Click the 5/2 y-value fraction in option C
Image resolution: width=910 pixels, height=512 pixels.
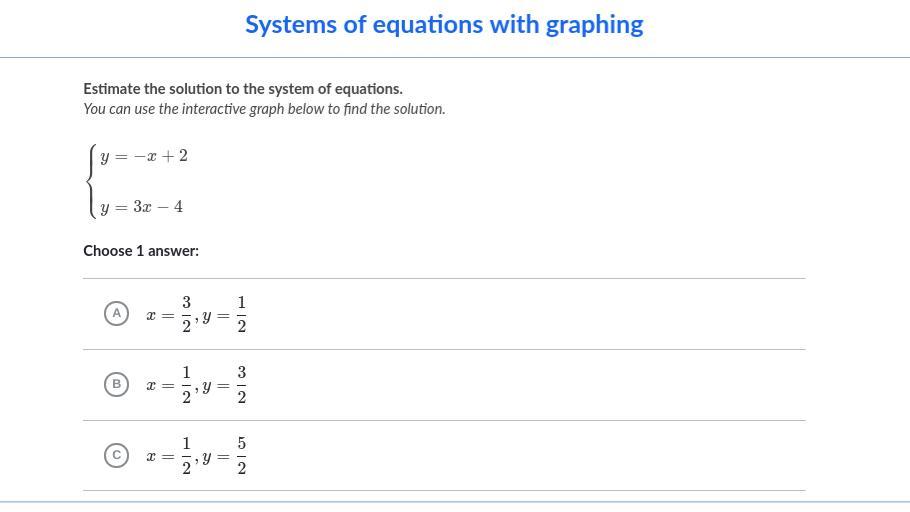241,456
